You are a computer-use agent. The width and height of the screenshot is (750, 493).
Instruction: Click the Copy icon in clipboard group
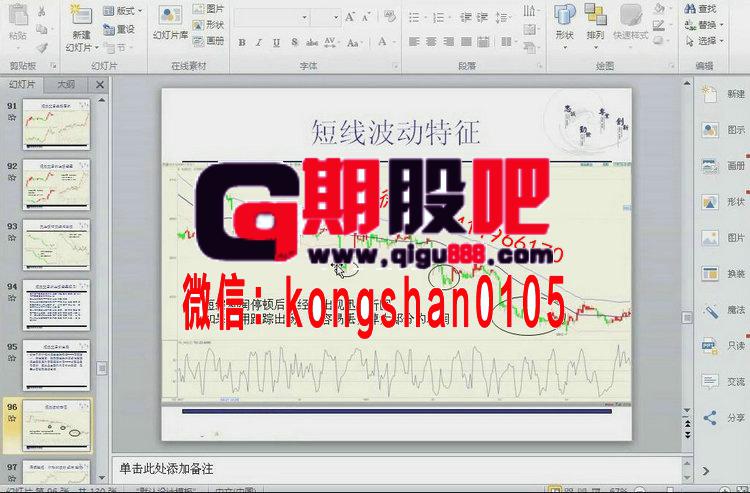(42, 30)
